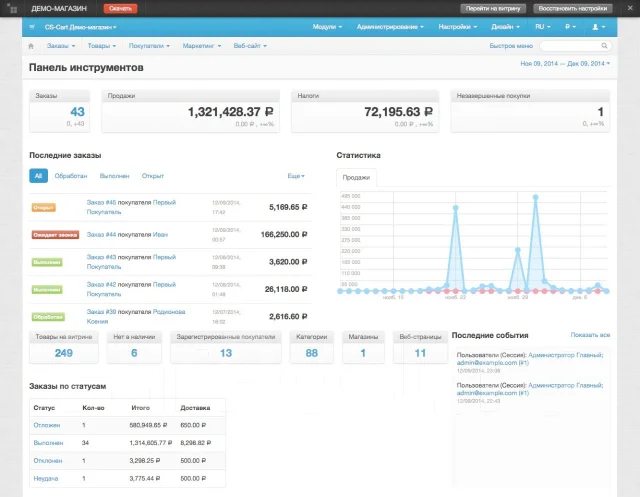The width and height of the screenshot is (640, 497).
Task: Click the search magnifier icon
Action: (604, 46)
